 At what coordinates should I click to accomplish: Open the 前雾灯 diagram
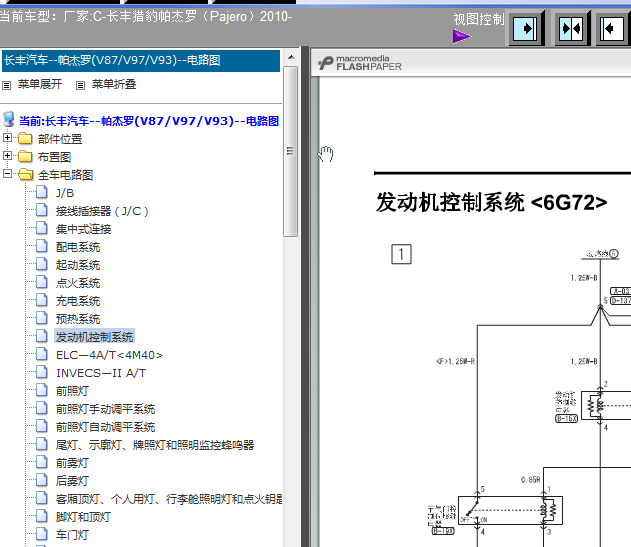pos(72,463)
